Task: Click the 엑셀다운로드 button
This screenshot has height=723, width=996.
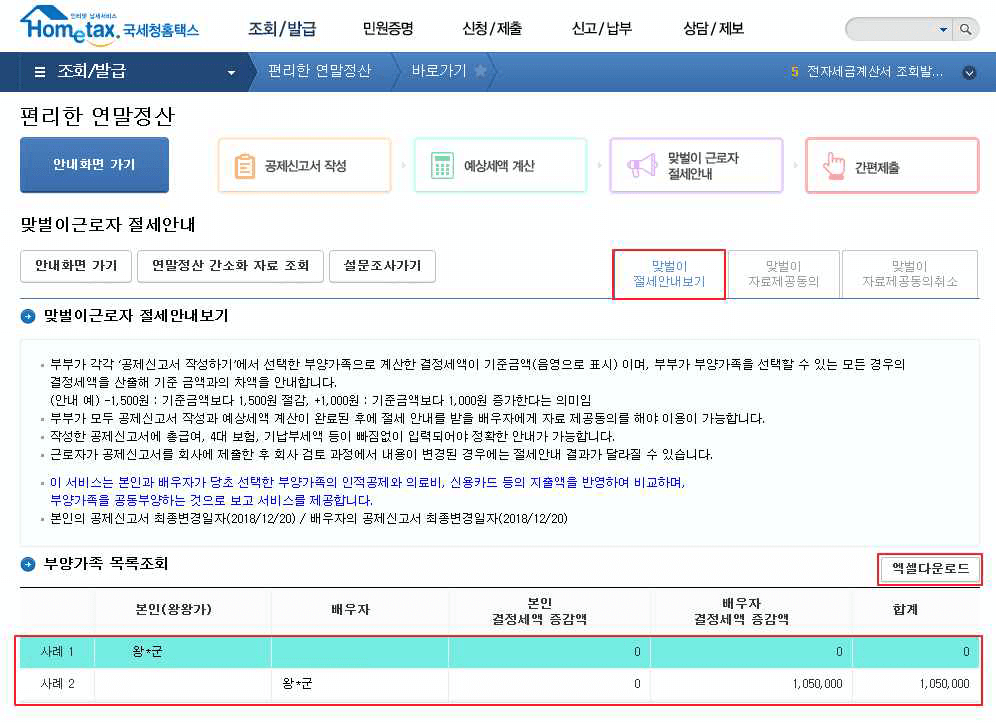Action: [x=929, y=569]
